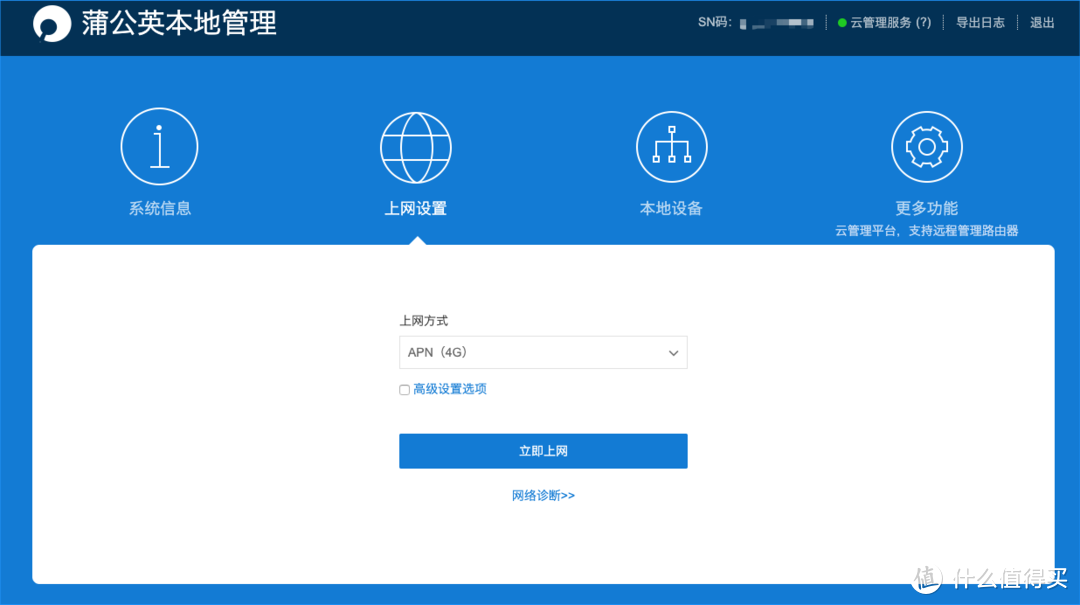
Task: Click the 蒲公英 logo in the header
Action: coord(52,22)
